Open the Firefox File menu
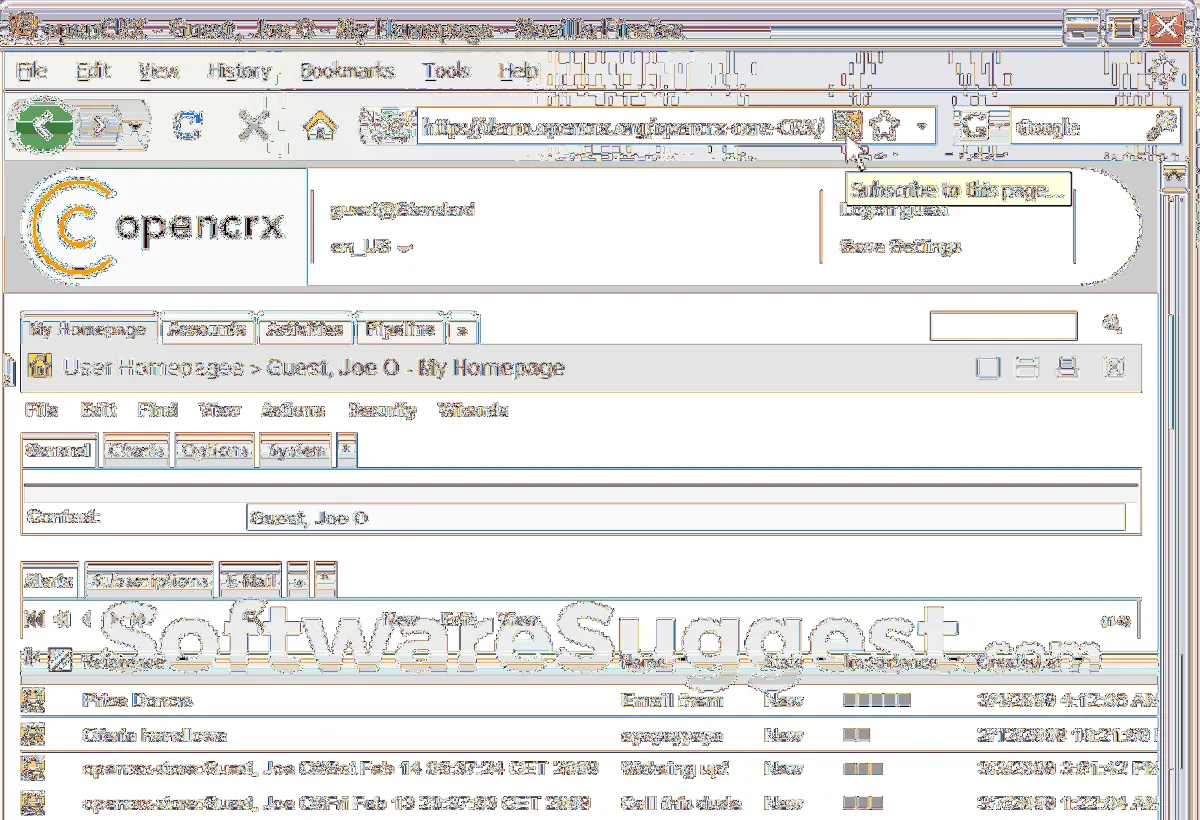The height and width of the screenshot is (820, 1200). coord(32,71)
